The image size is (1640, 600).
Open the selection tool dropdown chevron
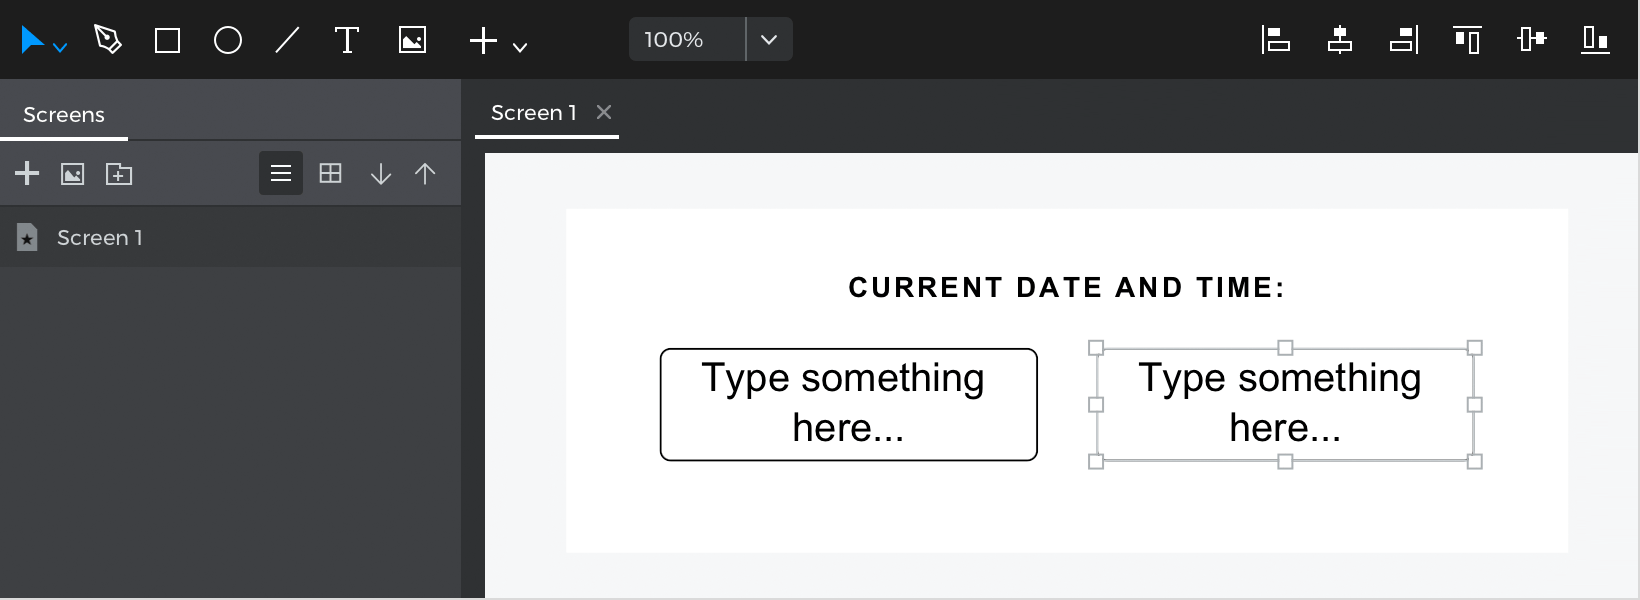(x=60, y=47)
